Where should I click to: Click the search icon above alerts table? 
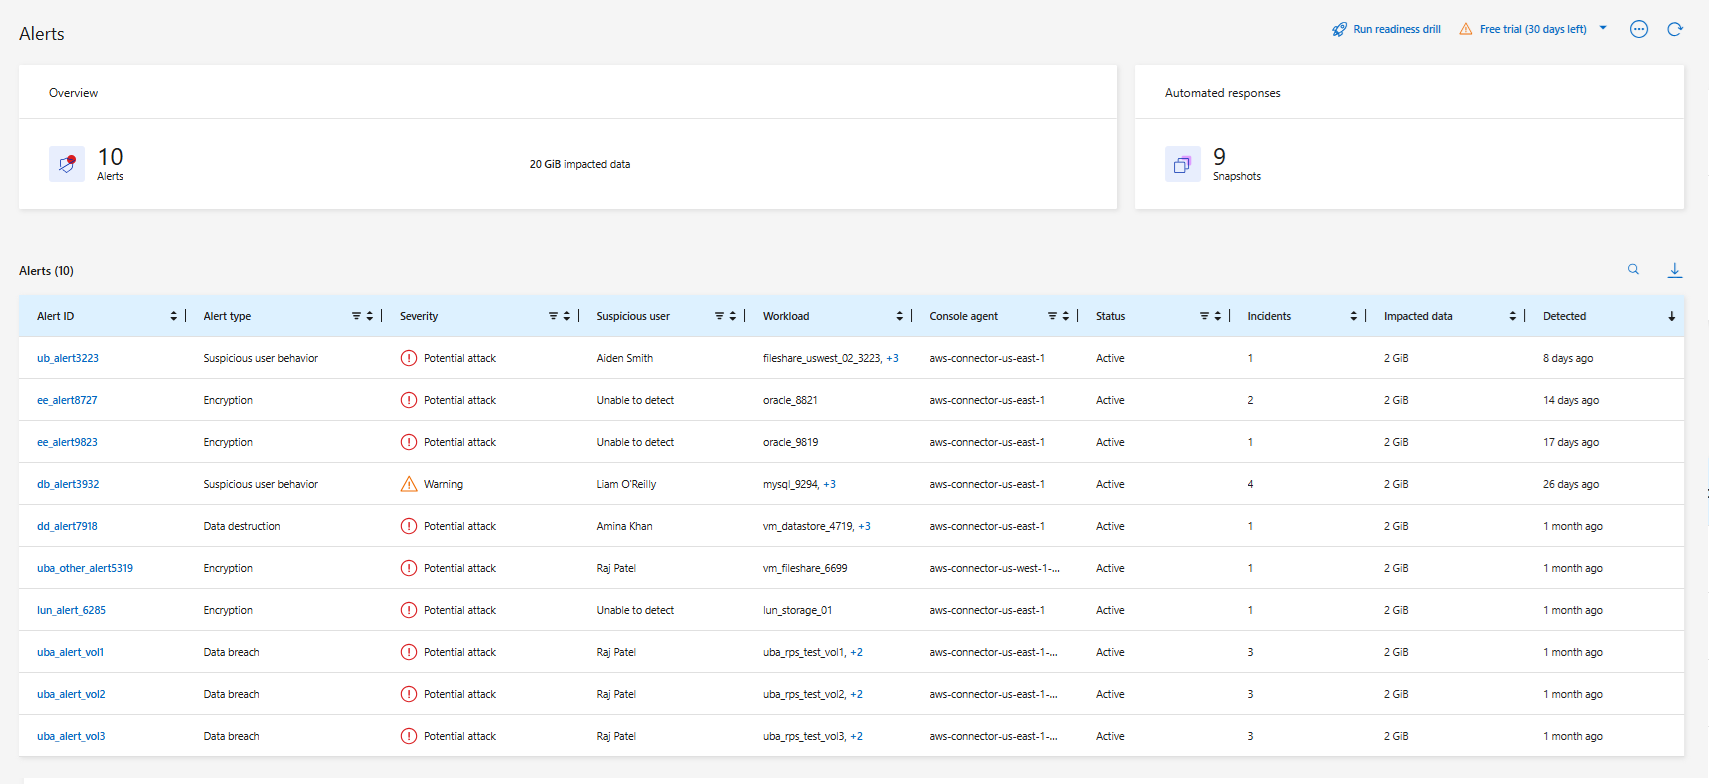click(1633, 270)
